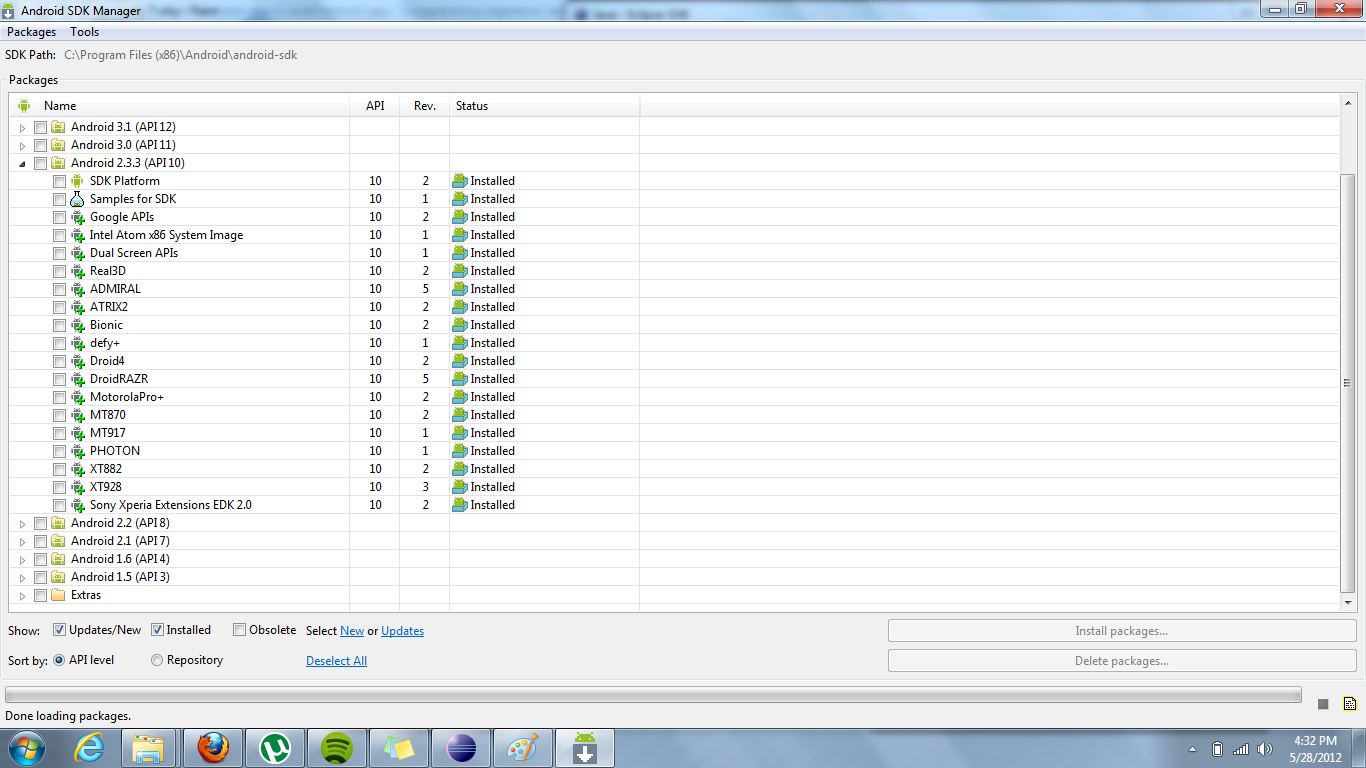
Task: Expand Android 2.1 (API 7) node
Action: coord(23,541)
